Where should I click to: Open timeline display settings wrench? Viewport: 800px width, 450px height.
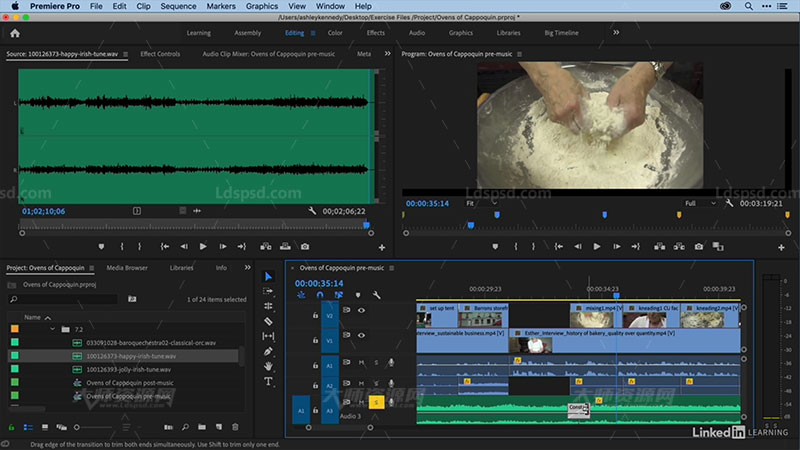(377, 295)
